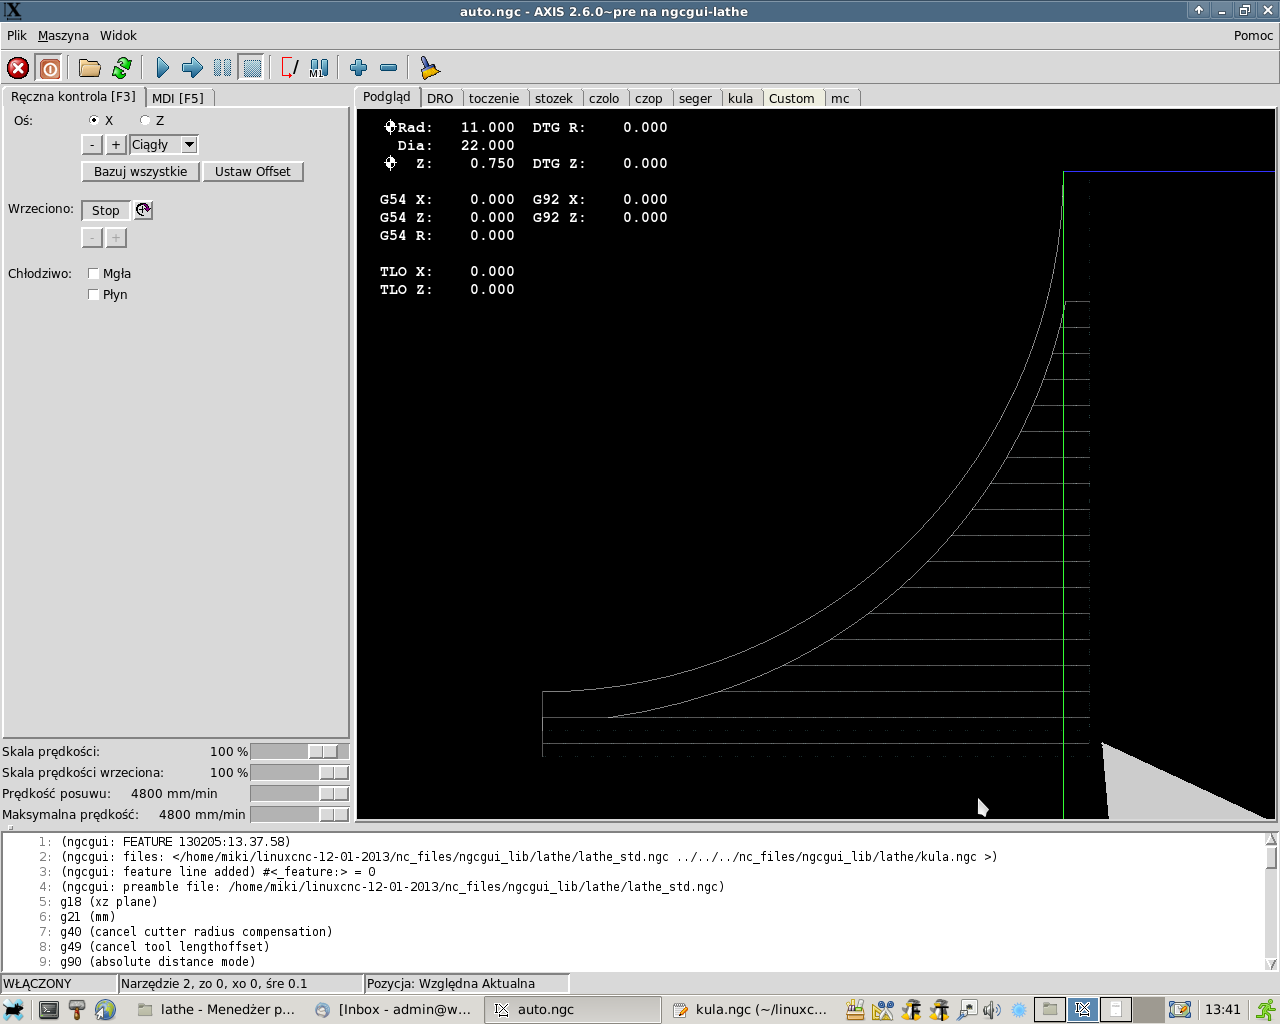Viewport: 1280px width, 1024px height.
Task: Adjust Skala prędkości wrzeciona slider
Action: [300, 772]
